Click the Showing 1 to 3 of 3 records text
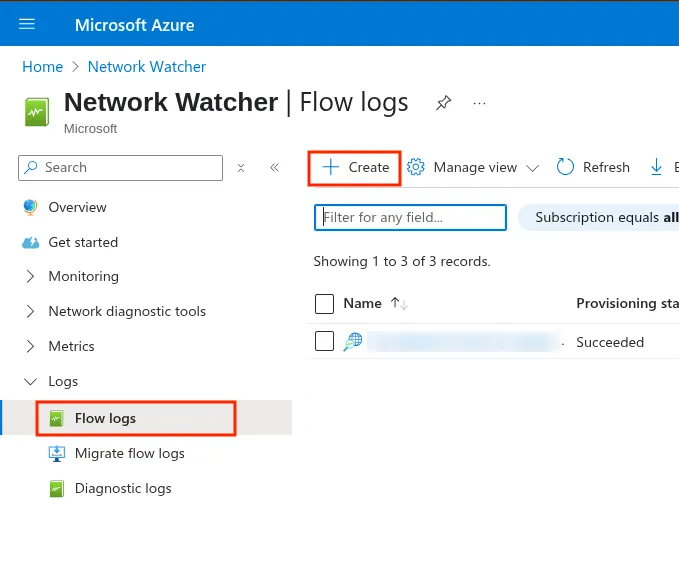This screenshot has height=581, width=679. [x=402, y=261]
